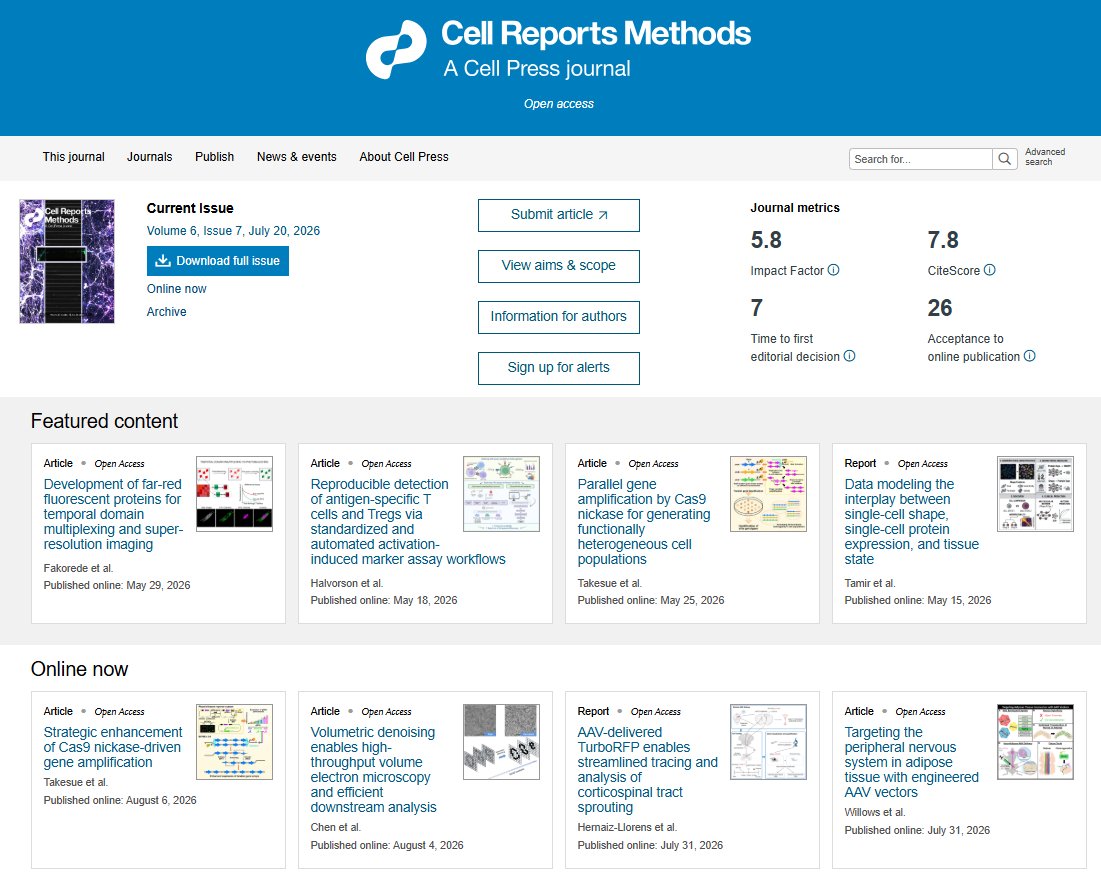The width and height of the screenshot is (1101, 874).
Task: Click Chen et al. article thumbnail
Action: point(501,742)
